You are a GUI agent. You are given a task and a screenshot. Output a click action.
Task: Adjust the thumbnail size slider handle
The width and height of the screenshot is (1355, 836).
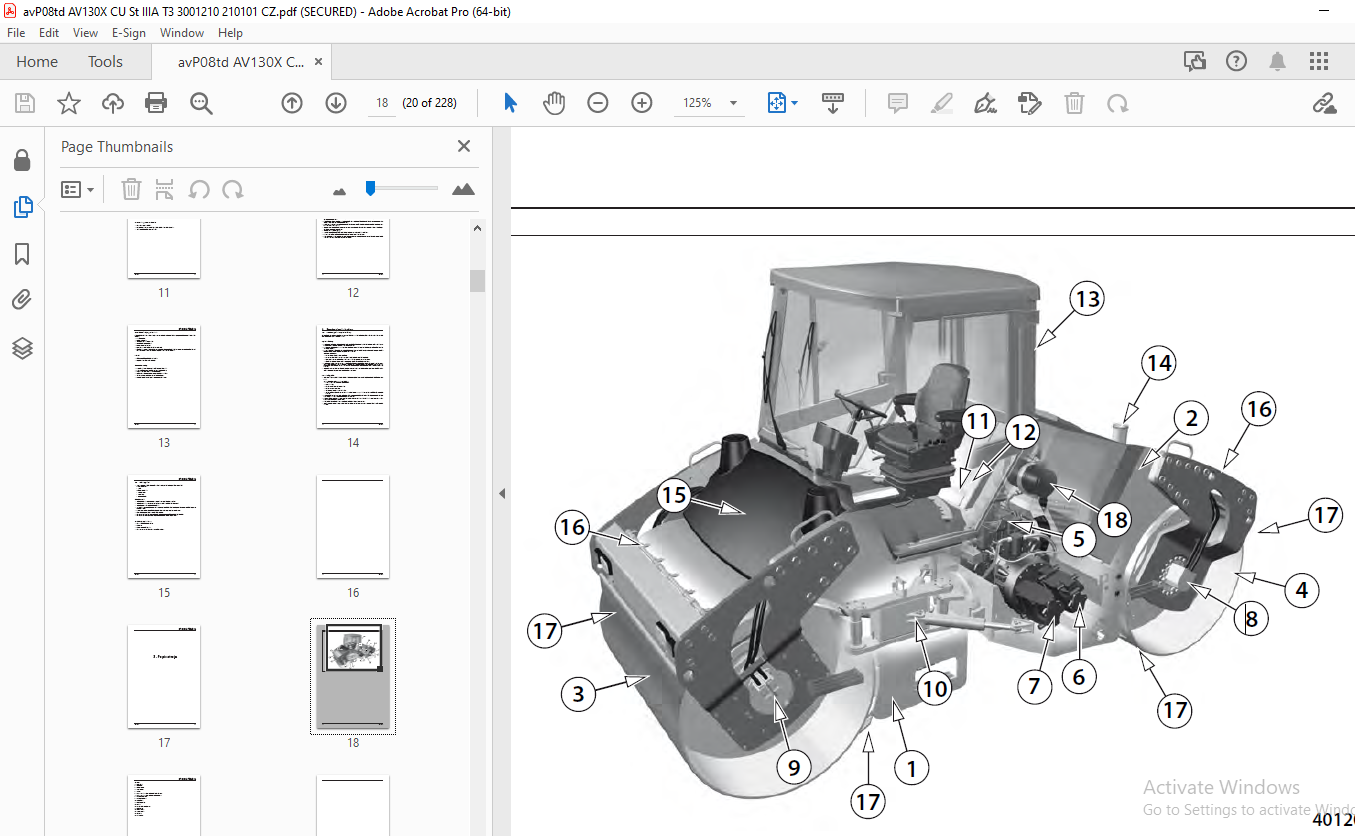(x=370, y=187)
